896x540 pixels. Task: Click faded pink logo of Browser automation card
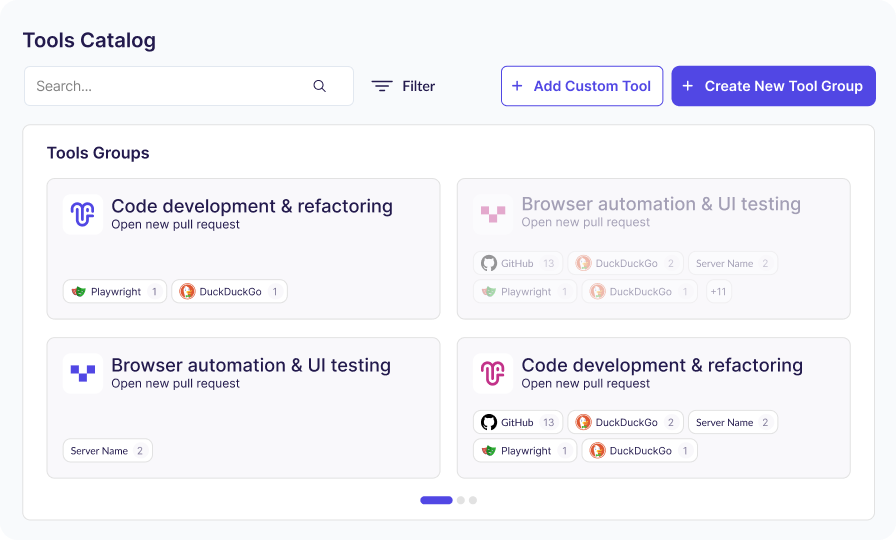(x=493, y=214)
